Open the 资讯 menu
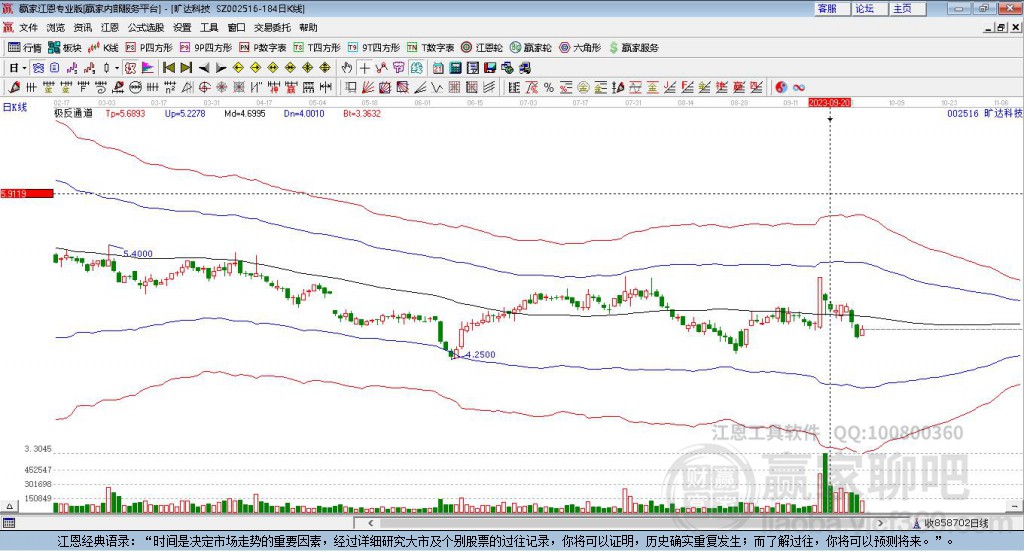 83,27
